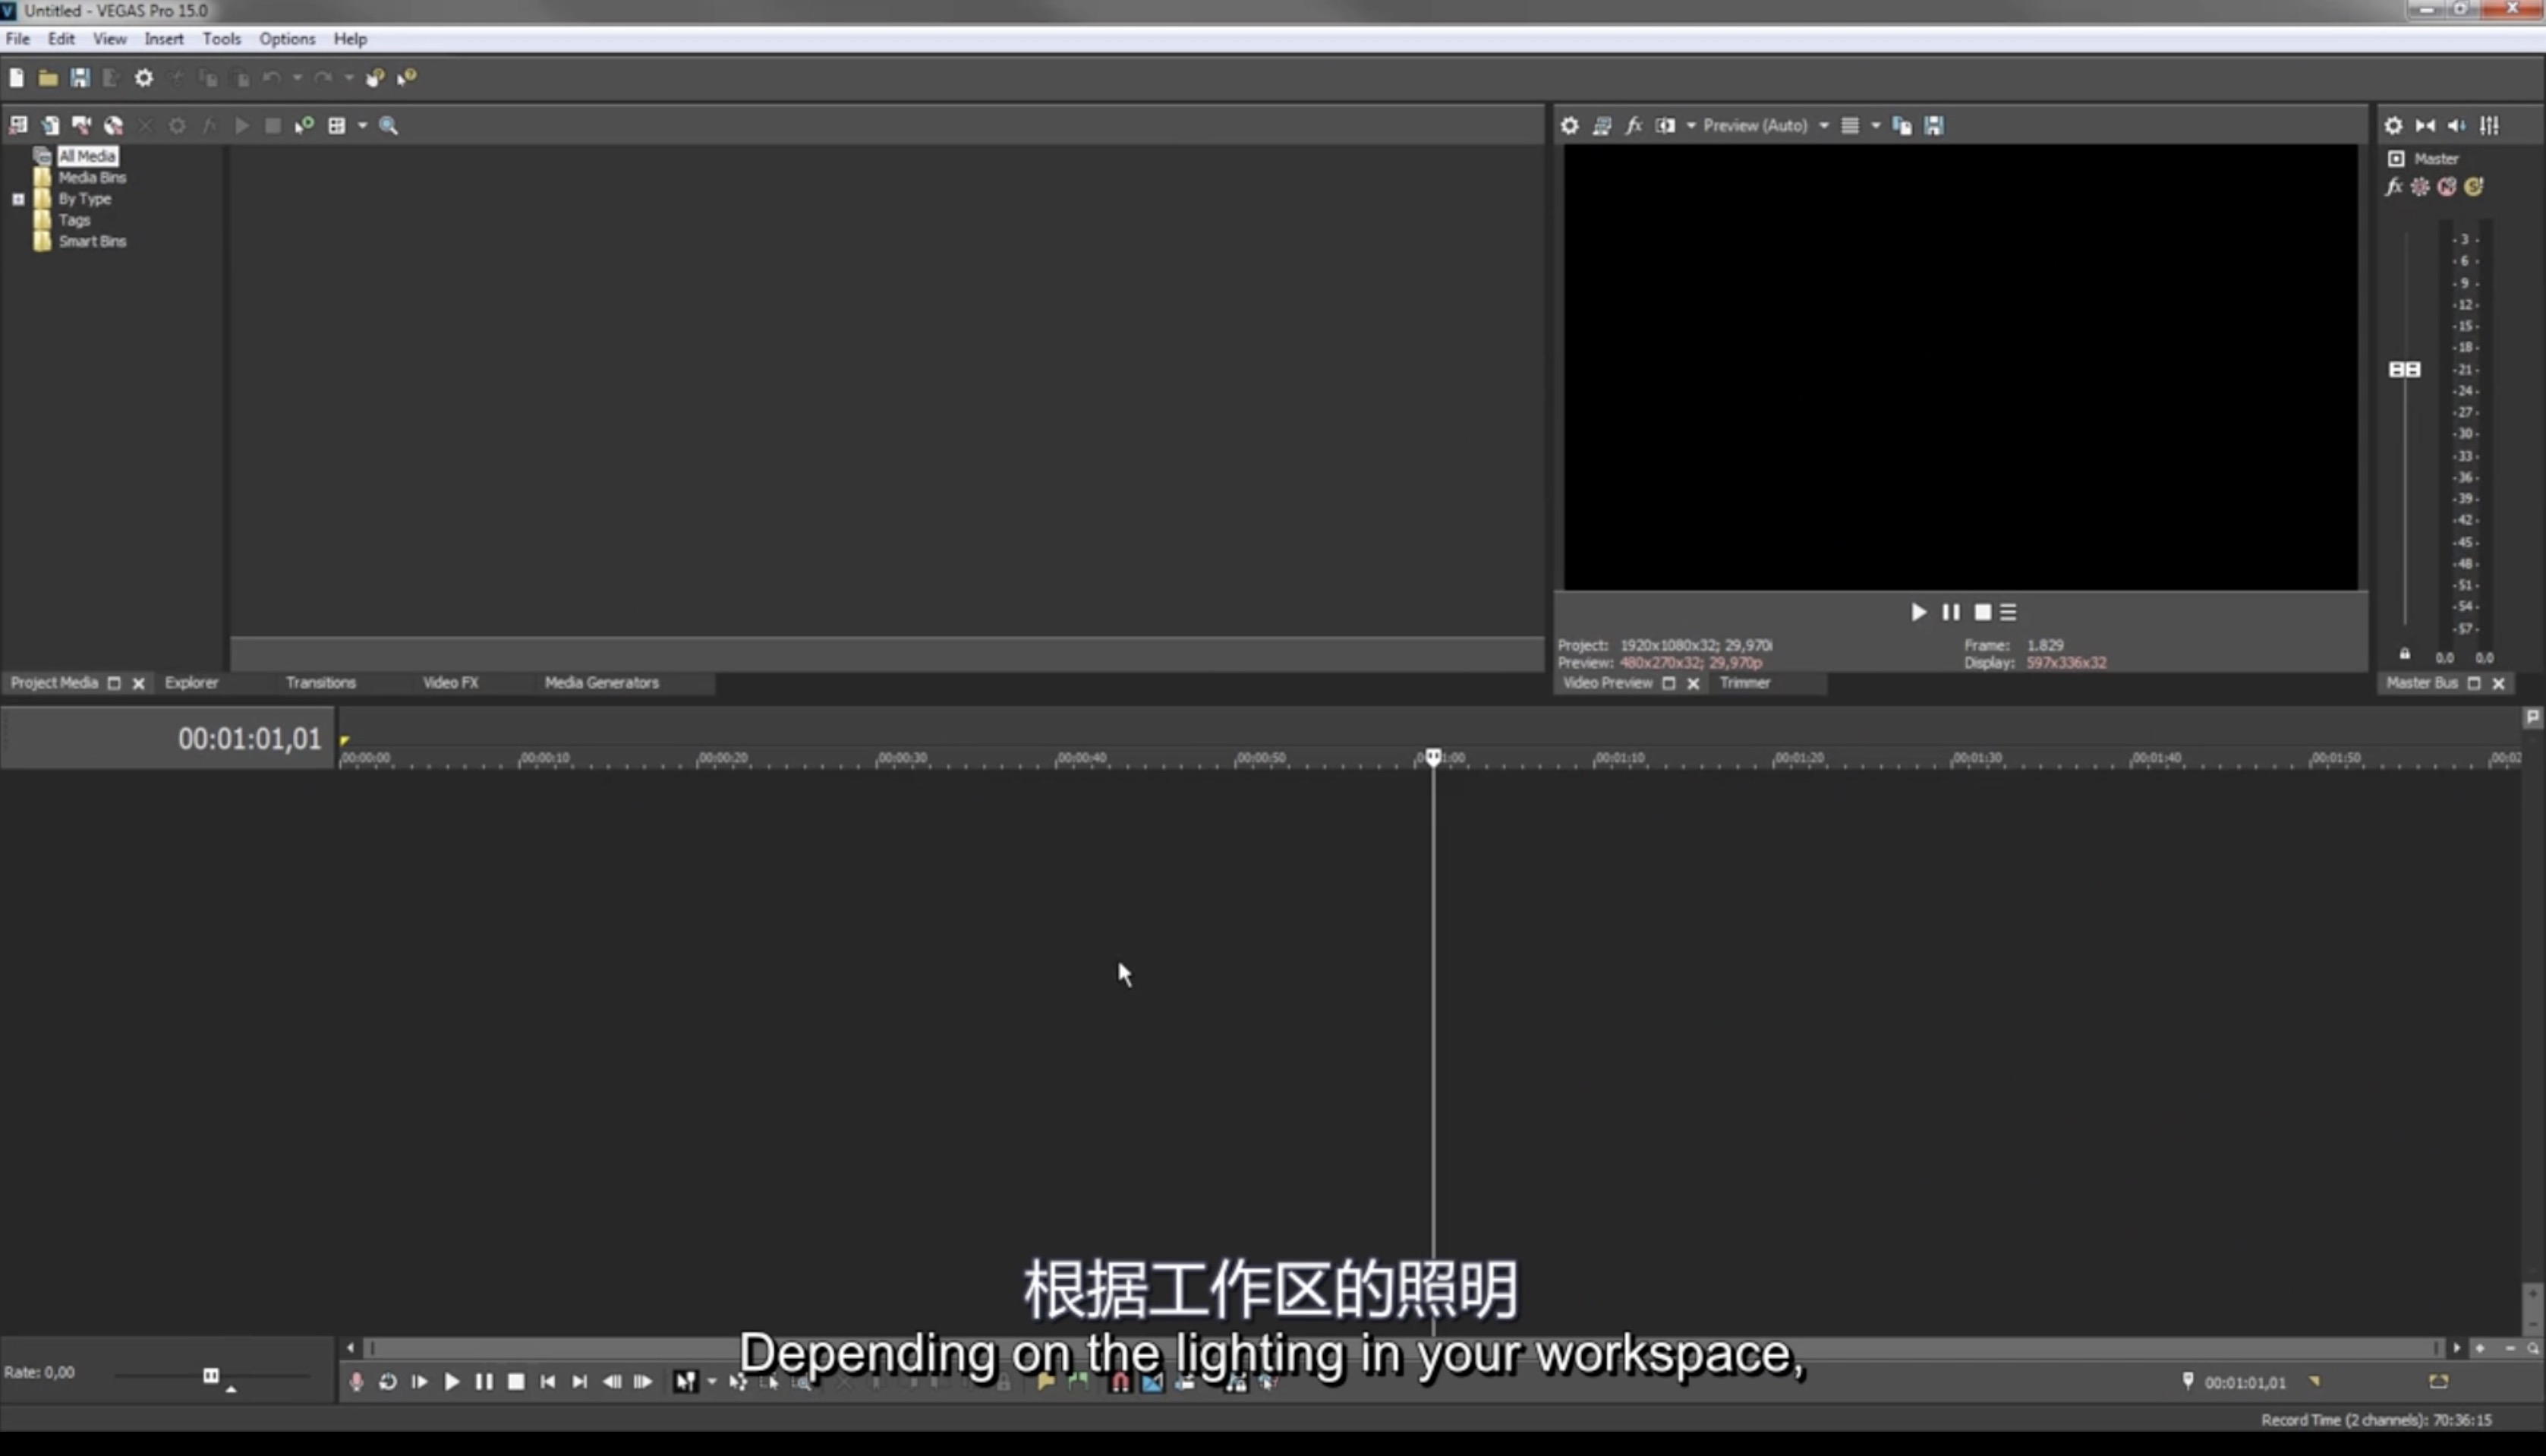Select the Media Bins folder

pyautogui.click(x=91, y=177)
